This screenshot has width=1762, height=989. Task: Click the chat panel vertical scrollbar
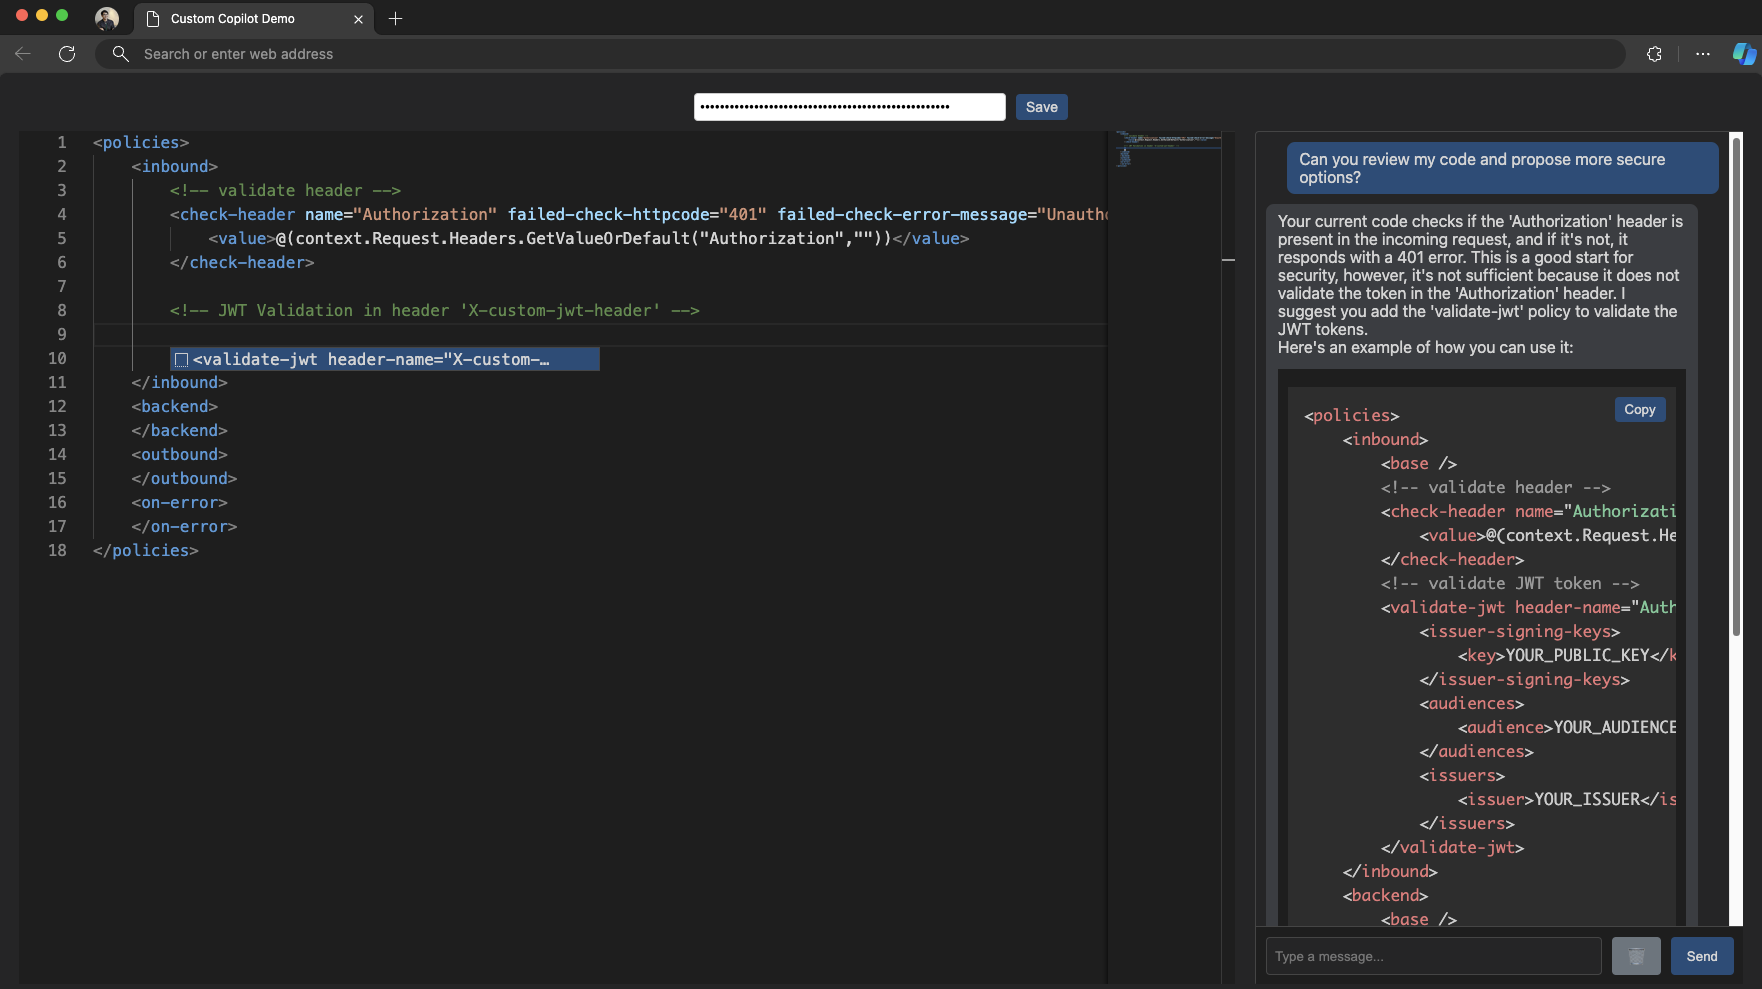(1736, 385)
